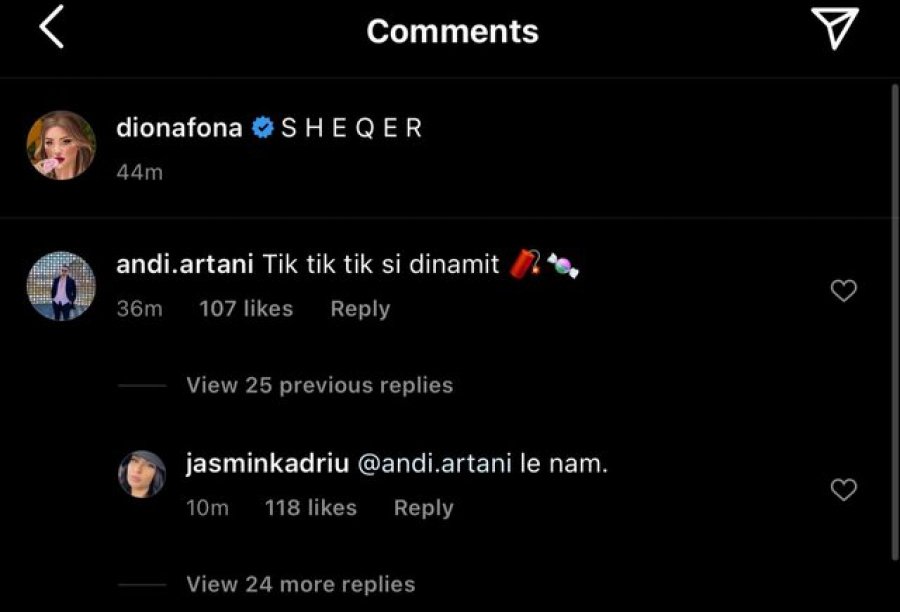
Task: Like jasminkadriu's reply with heart icon
Action: tap(844, 490)
